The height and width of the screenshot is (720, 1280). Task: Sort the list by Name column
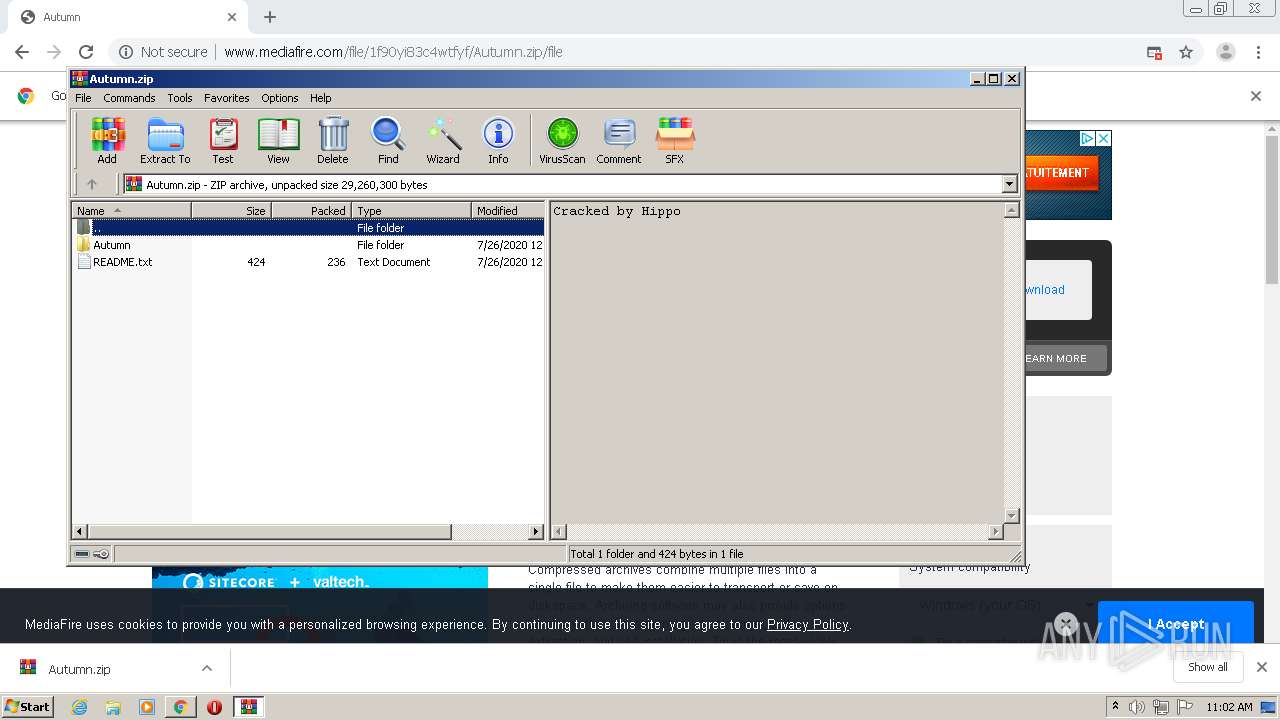(131, 210)
